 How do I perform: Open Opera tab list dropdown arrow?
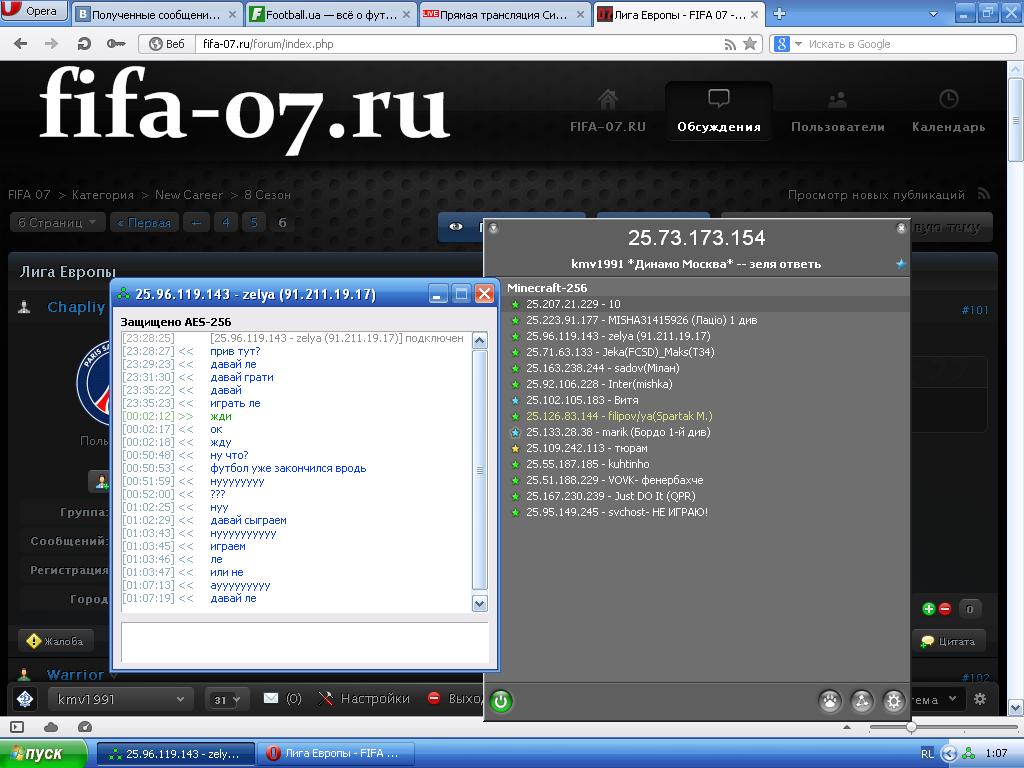pyautogui.click(x=933, y=14)
